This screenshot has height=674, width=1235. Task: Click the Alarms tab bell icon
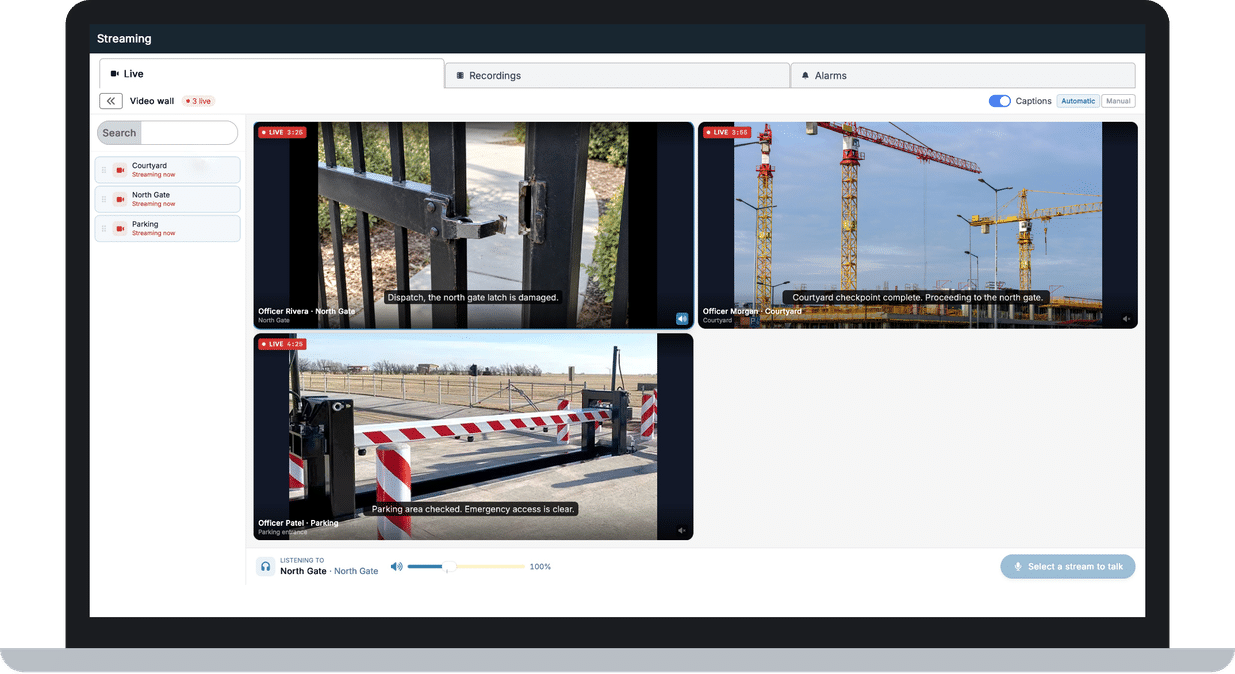[x=806, y=76]
